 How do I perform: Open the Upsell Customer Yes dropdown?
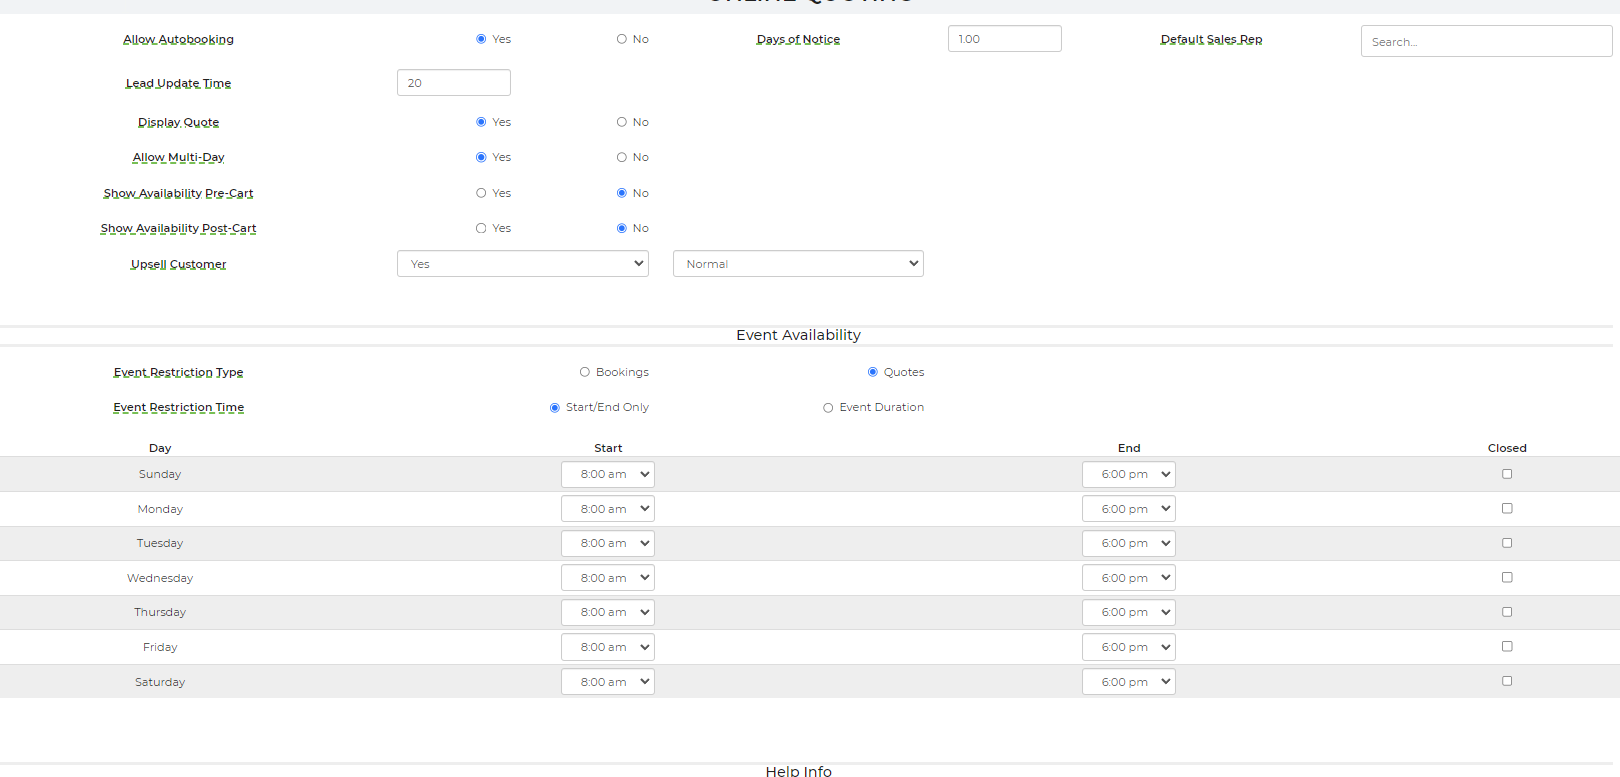pos(522,264)
